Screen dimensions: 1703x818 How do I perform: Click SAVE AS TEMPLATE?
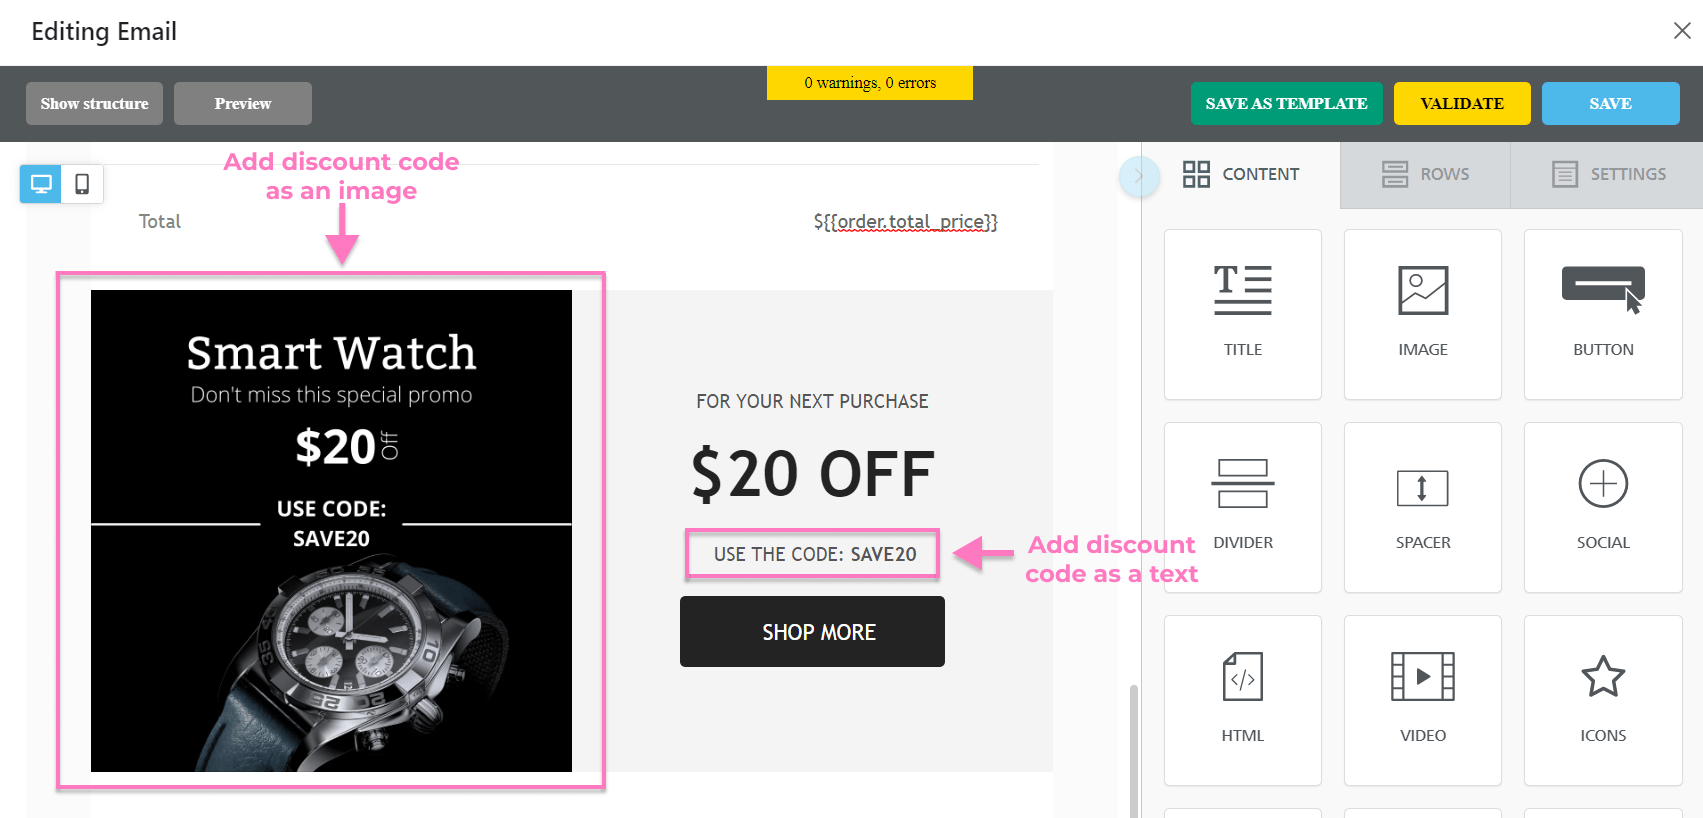(1286, 103)
